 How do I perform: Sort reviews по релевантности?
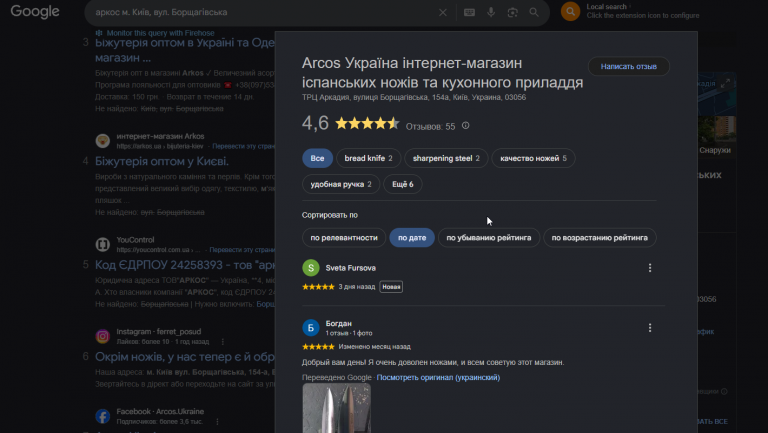point(344,238)
